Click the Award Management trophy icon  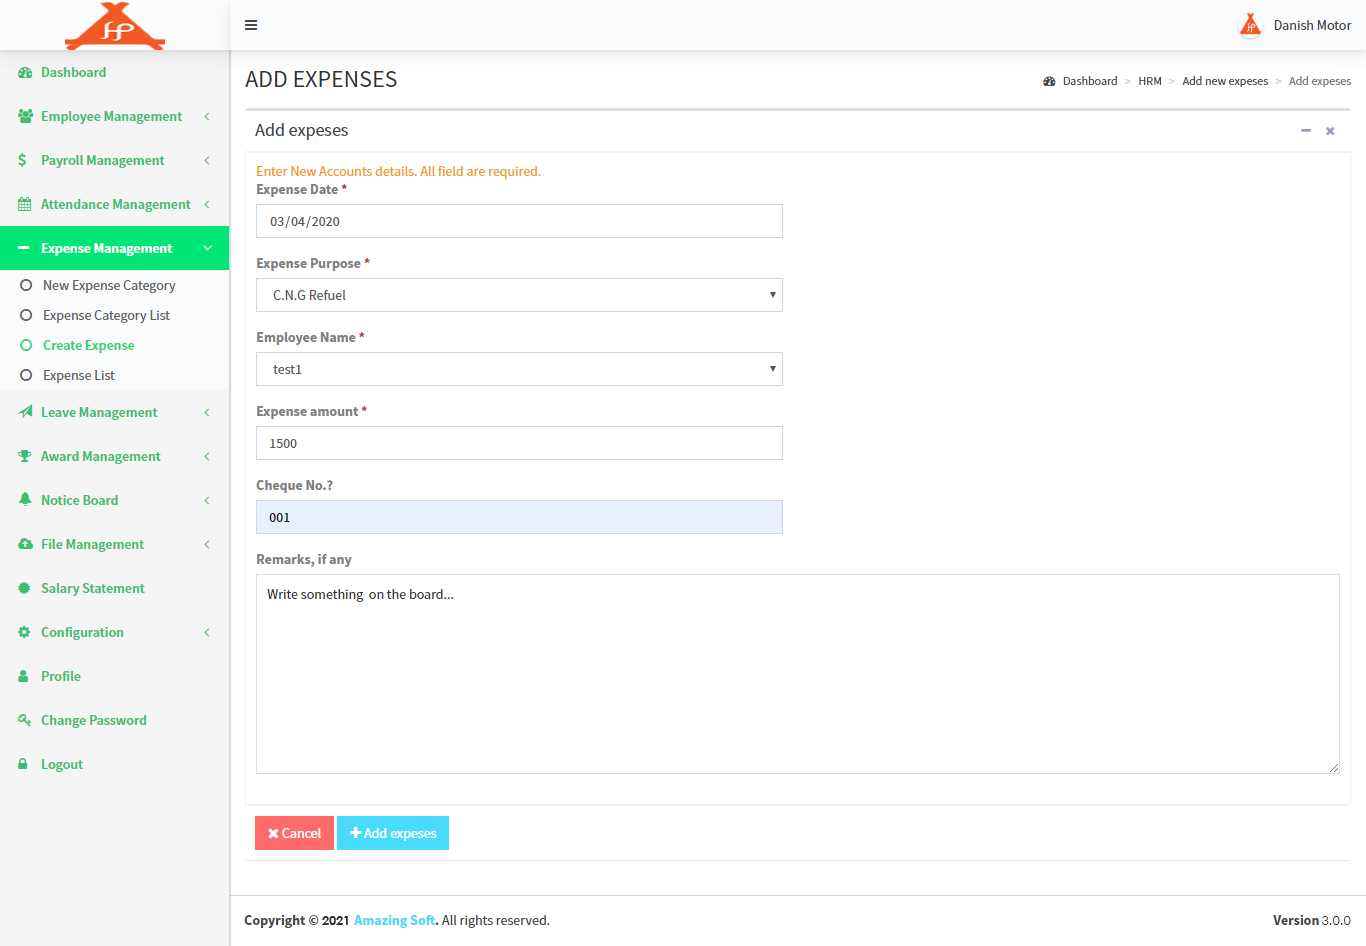coord(25,456)
